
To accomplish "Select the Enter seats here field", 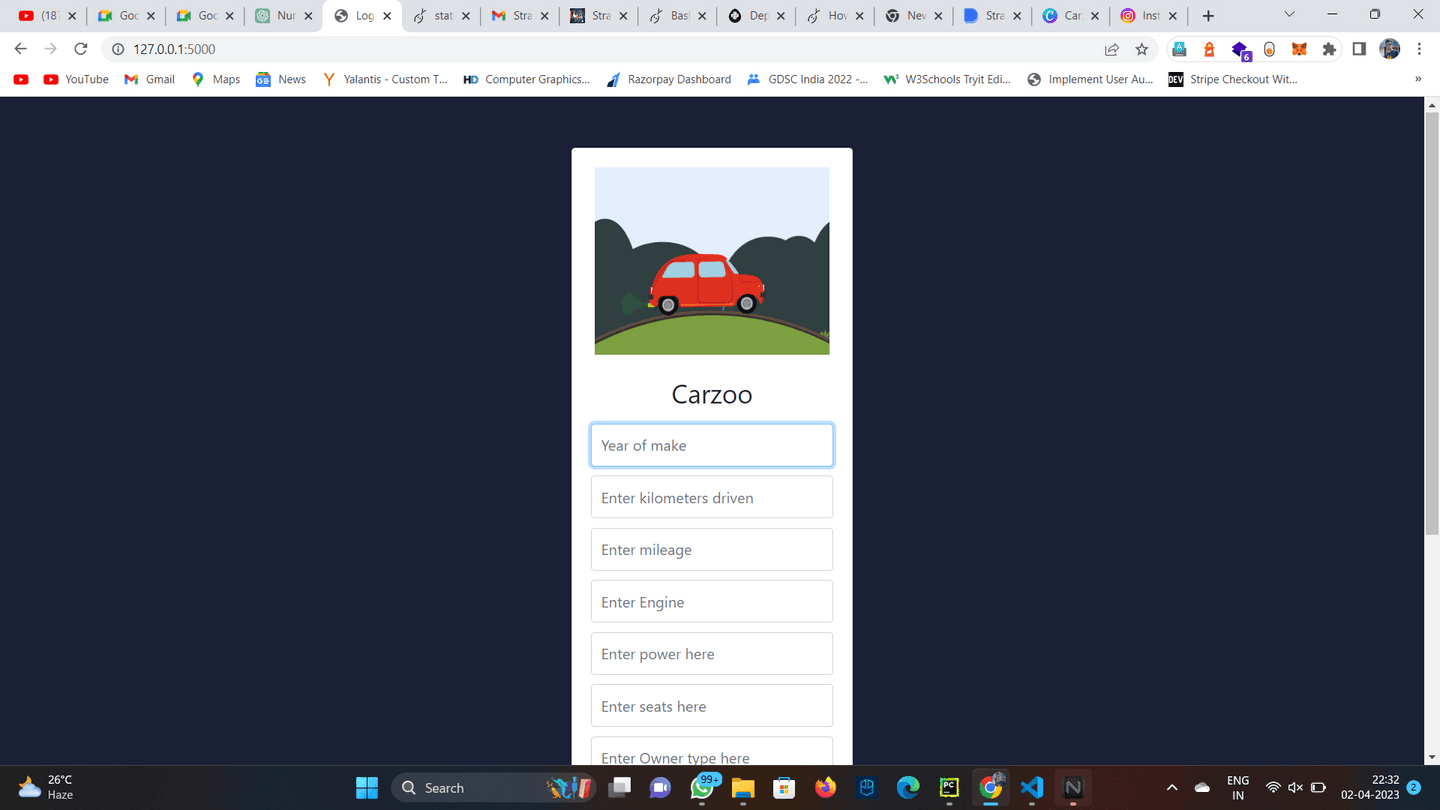I will [x=712, y=705].
